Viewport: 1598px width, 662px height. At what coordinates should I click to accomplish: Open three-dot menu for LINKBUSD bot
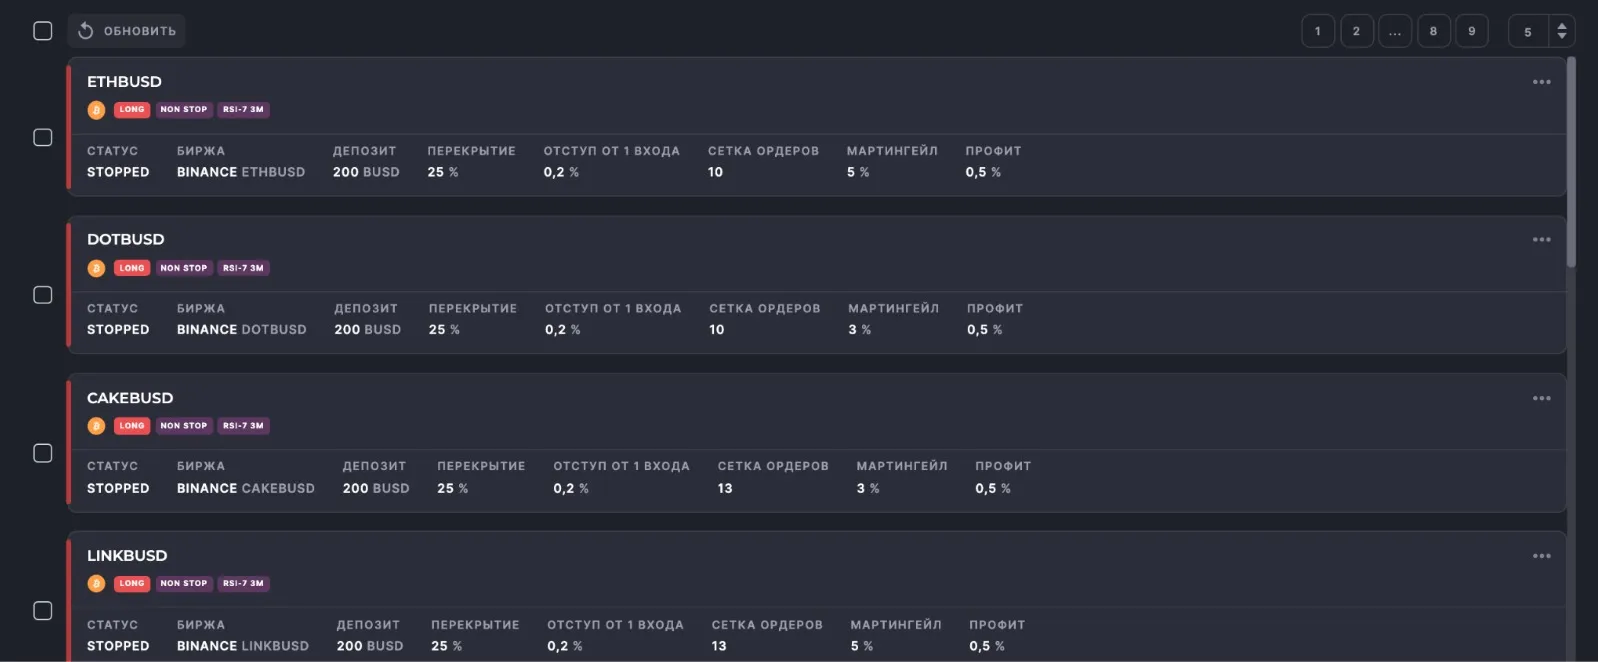click(1541, 556)
